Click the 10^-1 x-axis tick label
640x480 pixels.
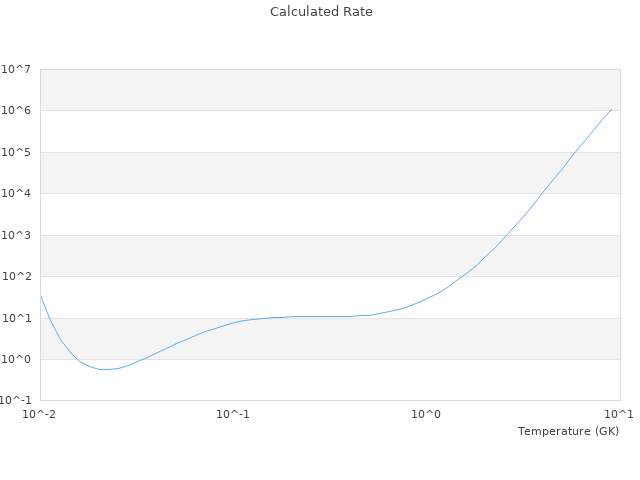(x=233, y=413)
